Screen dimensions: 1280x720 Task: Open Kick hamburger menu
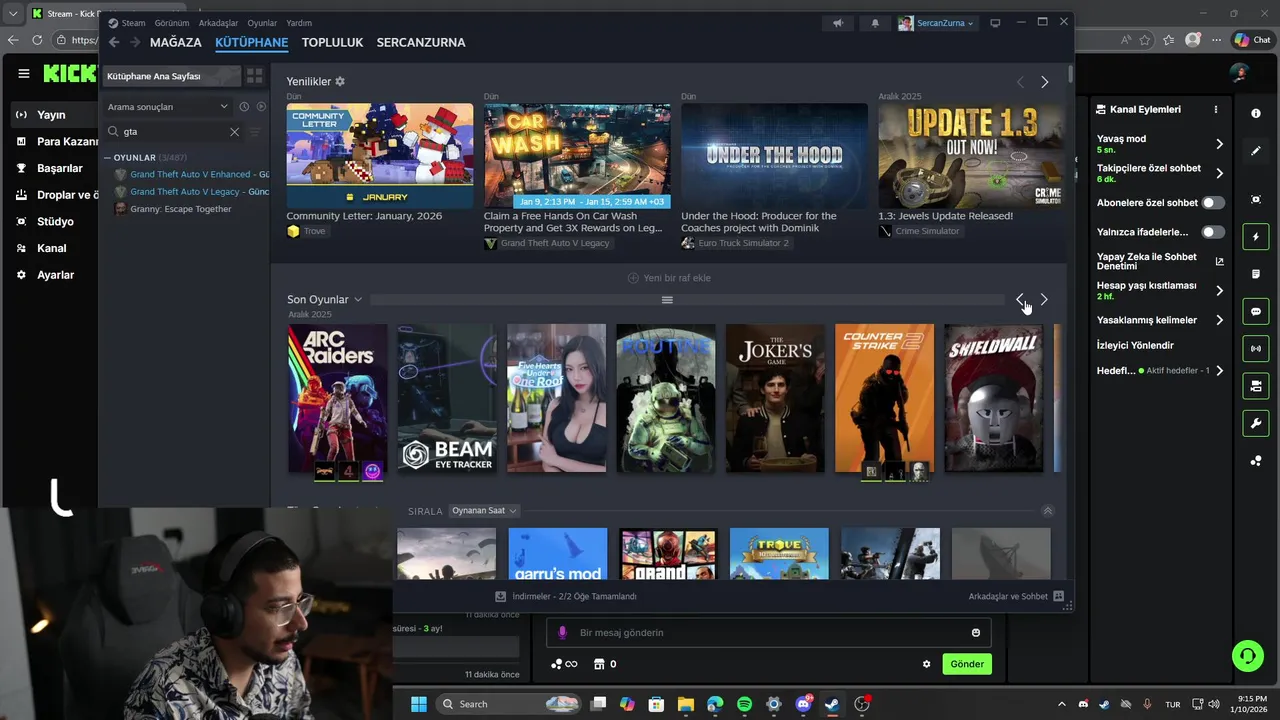coord(24,73)
